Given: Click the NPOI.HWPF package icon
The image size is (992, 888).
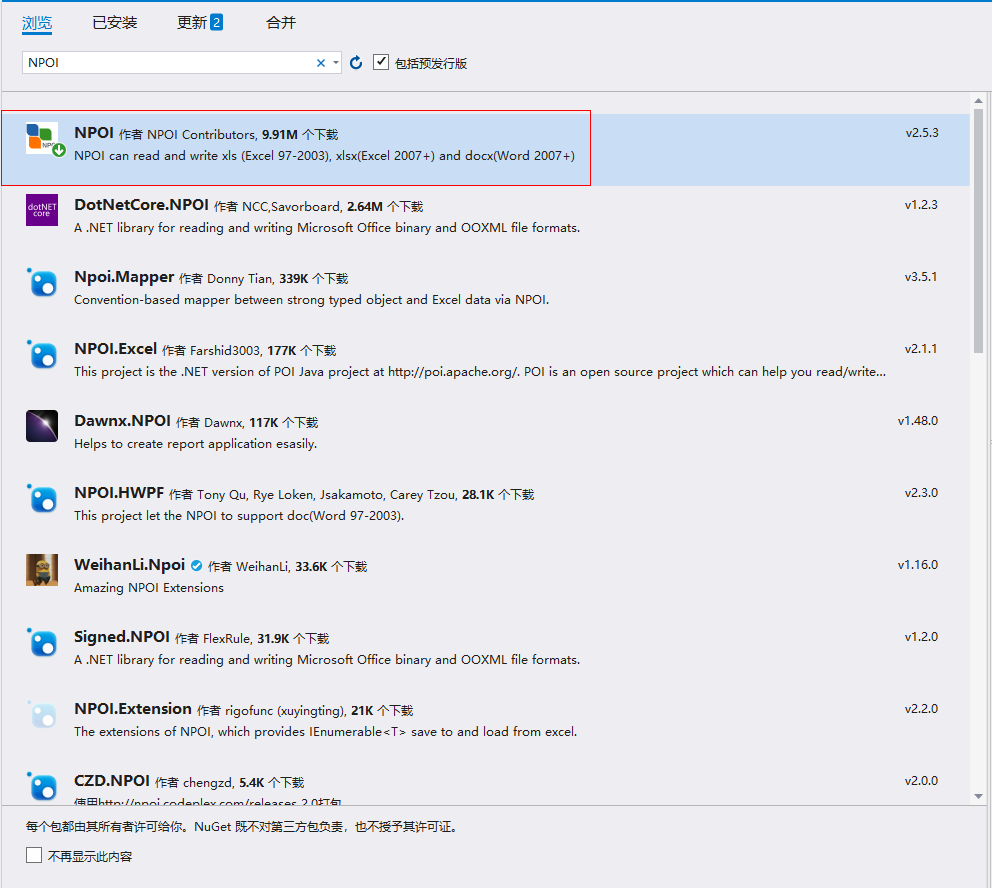Looking at the screenshot, I should pyautogui.click(x=41, y=499).
